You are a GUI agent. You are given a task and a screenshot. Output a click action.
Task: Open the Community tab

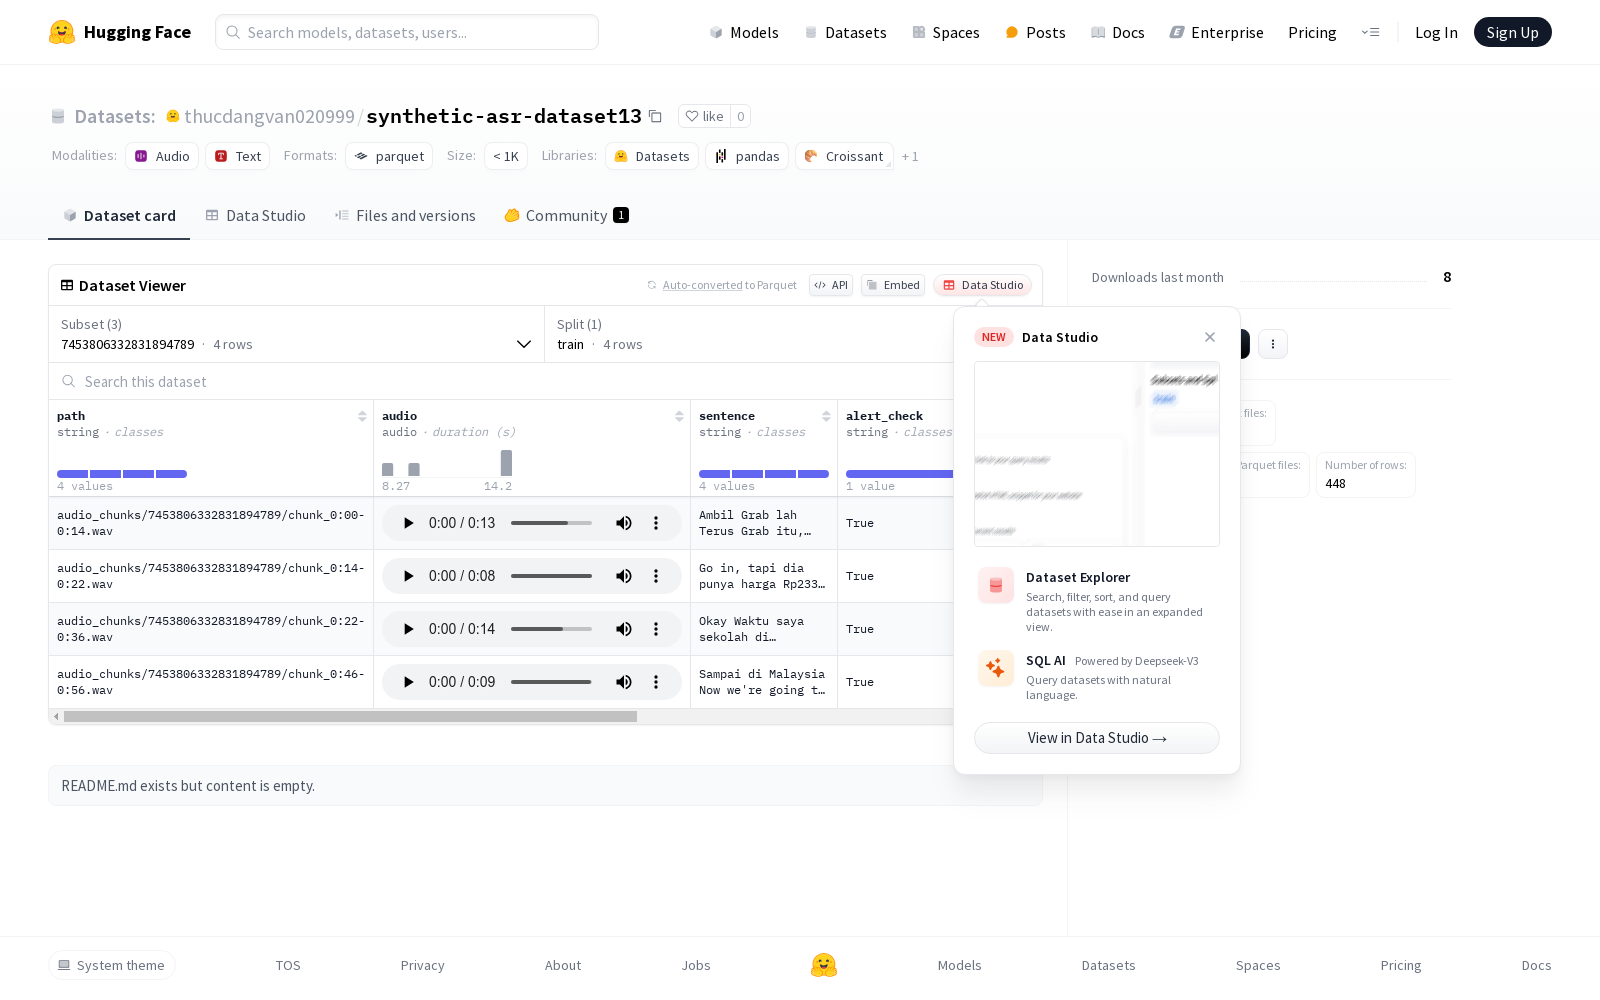coord(566,216)
